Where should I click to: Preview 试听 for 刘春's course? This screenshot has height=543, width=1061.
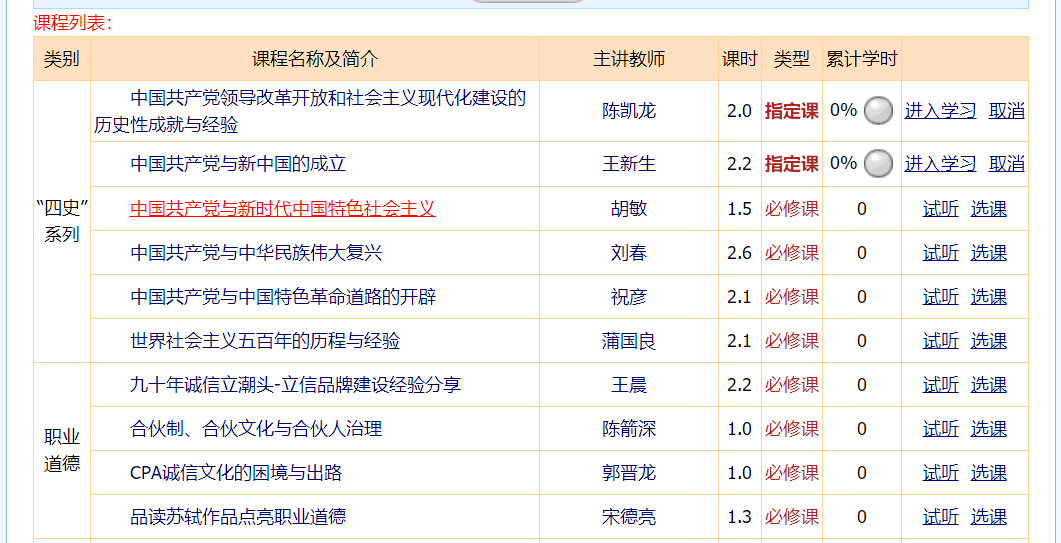940,253
